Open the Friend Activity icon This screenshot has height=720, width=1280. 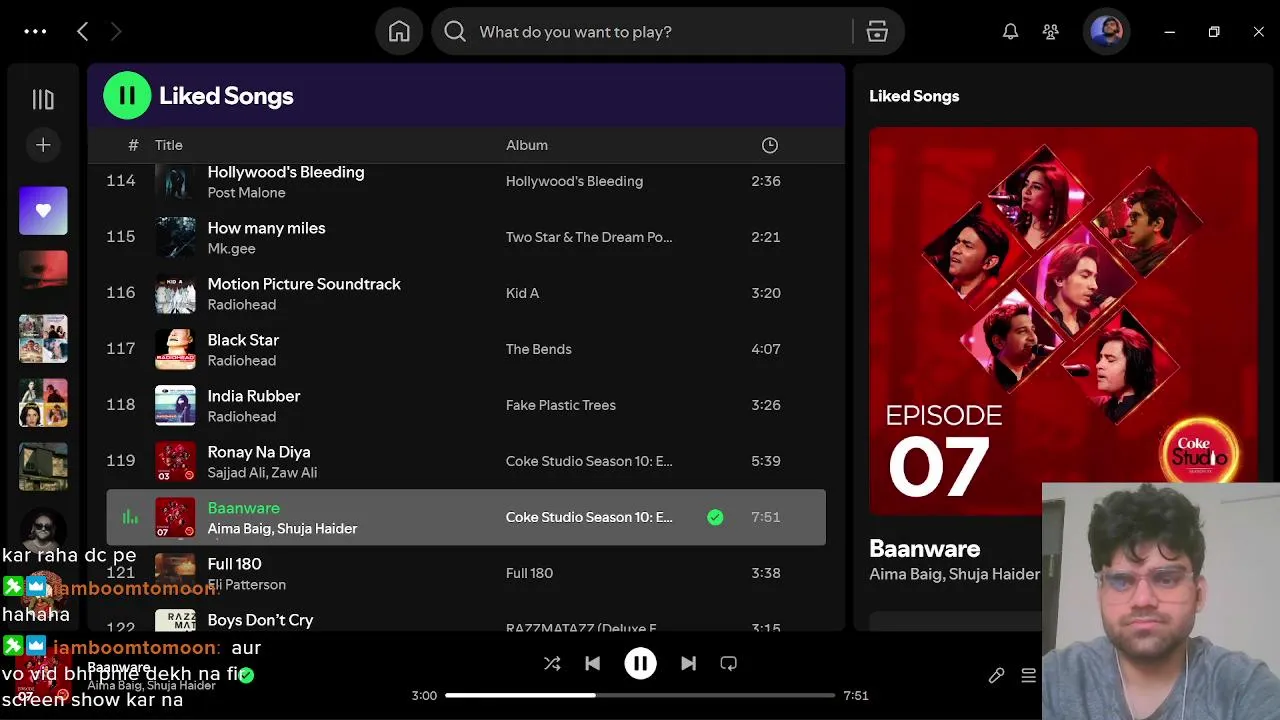pyautogui.click(x=1050, y=32)
